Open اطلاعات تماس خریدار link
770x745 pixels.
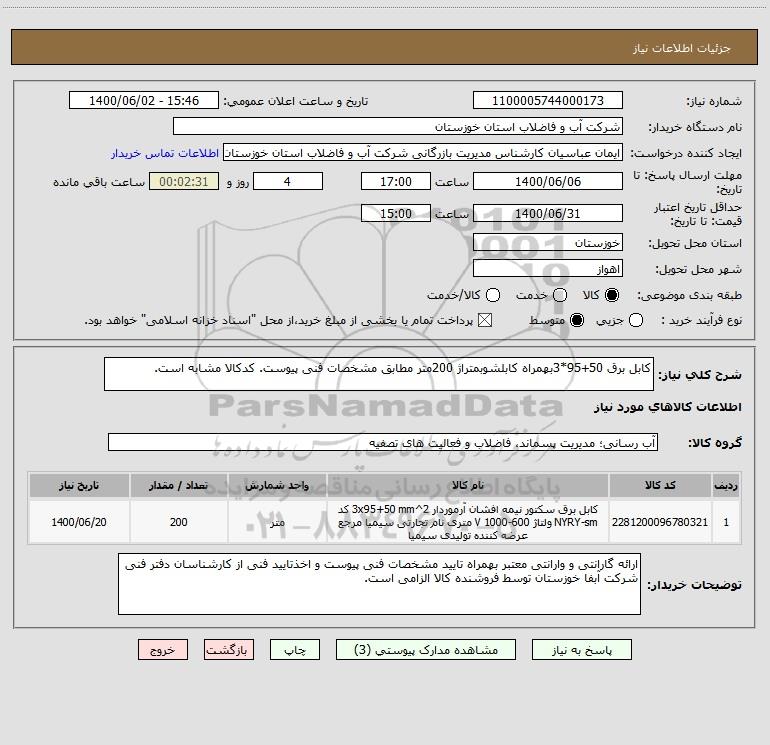click(x=165, y=153)
